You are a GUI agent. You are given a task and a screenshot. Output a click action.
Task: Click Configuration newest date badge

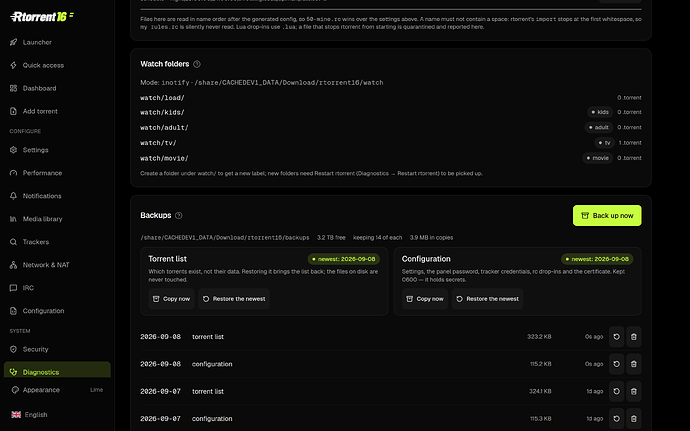pyautogui.click(x=597, y=259)
